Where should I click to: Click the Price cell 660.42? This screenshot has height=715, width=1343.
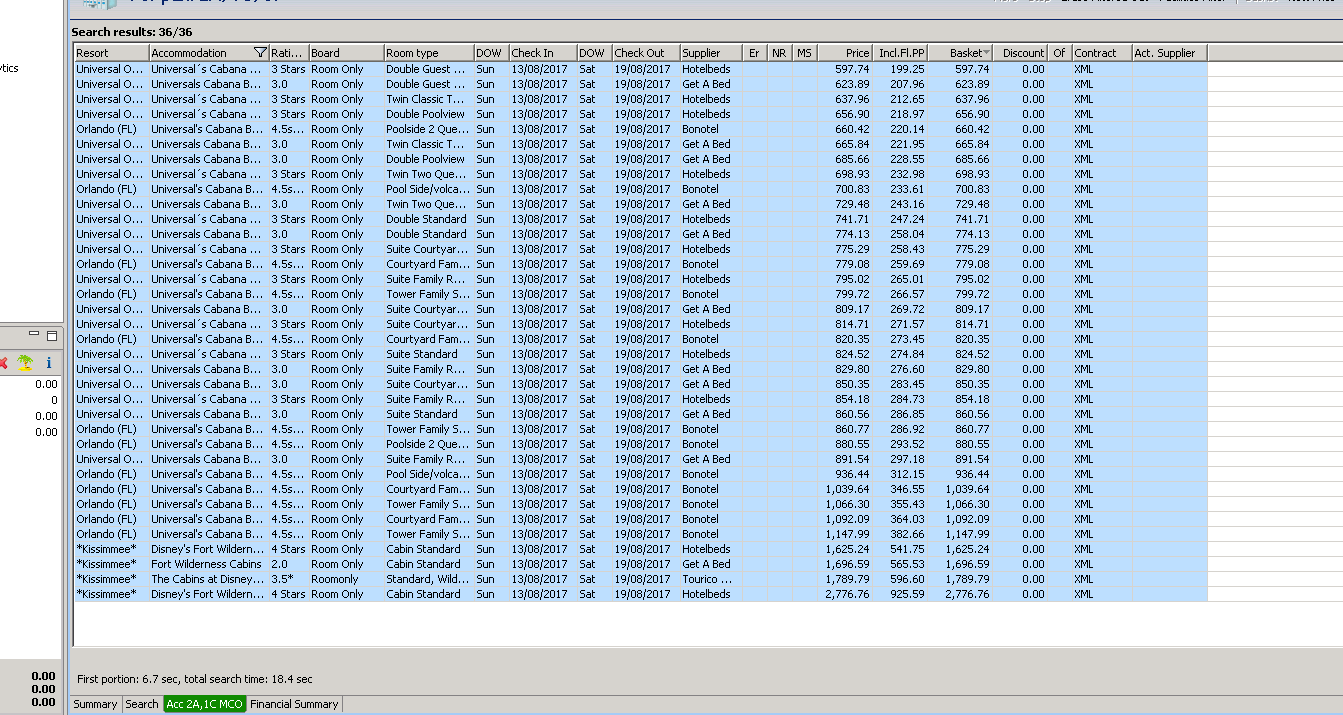[845, 129]
